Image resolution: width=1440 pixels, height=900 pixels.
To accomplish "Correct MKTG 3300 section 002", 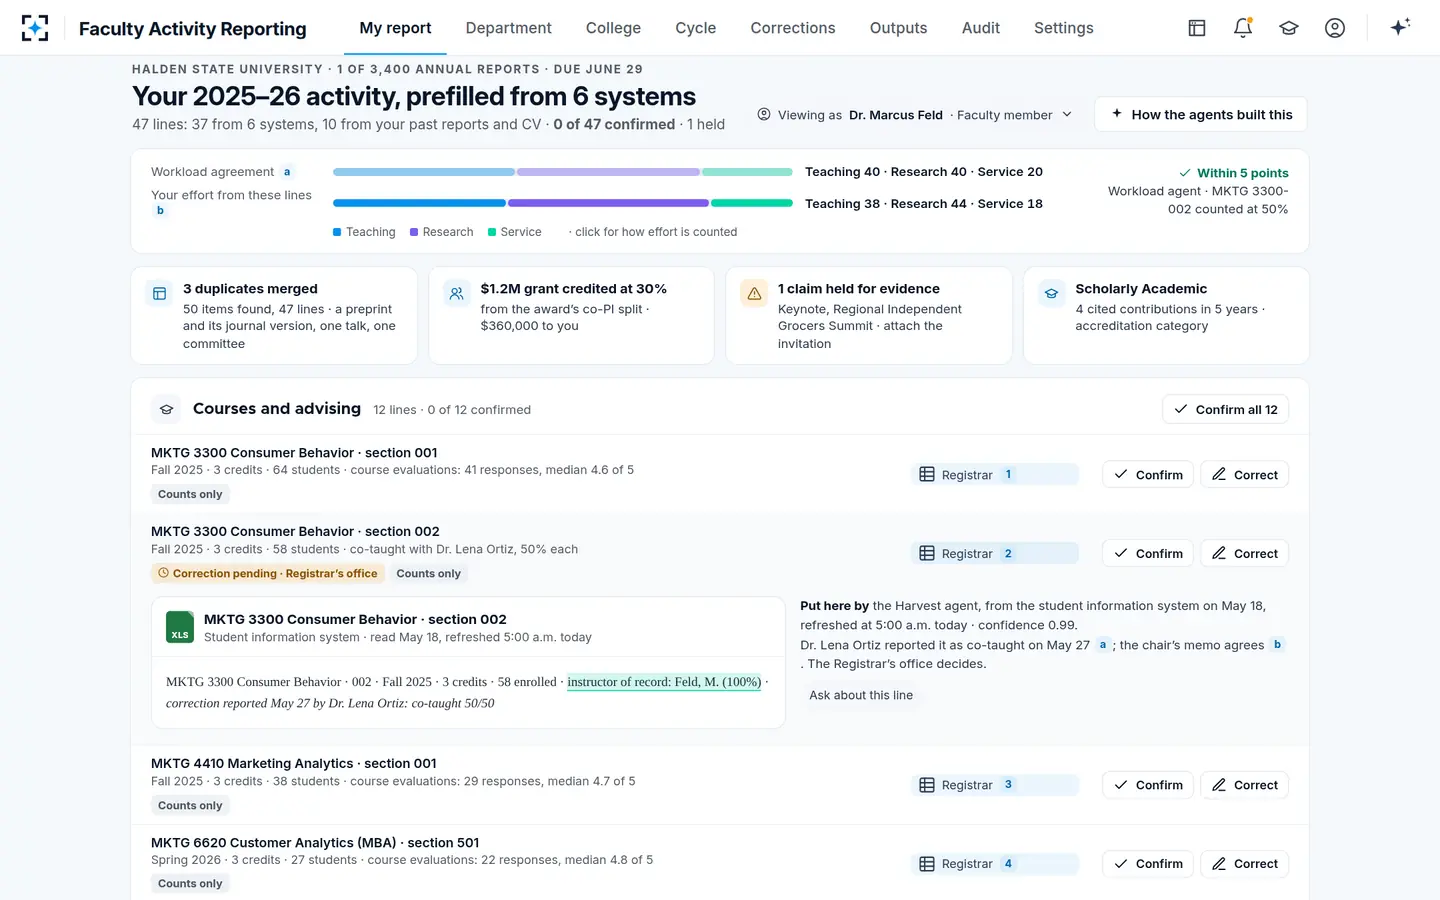I will 1245,554.
